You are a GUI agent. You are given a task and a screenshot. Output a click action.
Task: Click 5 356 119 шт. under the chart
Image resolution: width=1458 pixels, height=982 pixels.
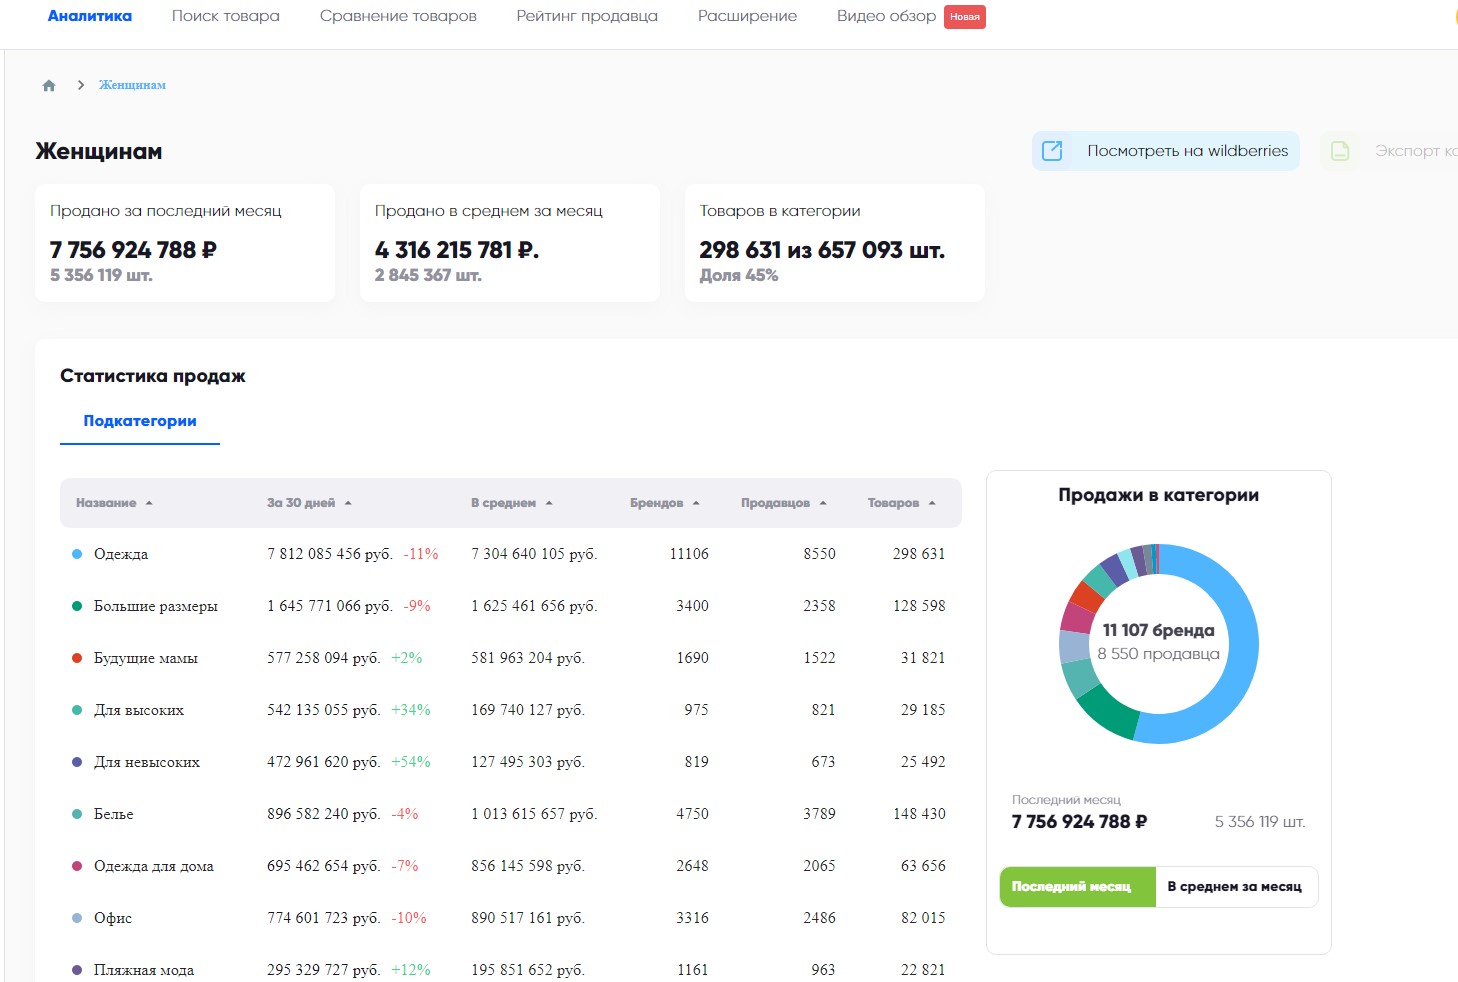[x=1260, y=822]
